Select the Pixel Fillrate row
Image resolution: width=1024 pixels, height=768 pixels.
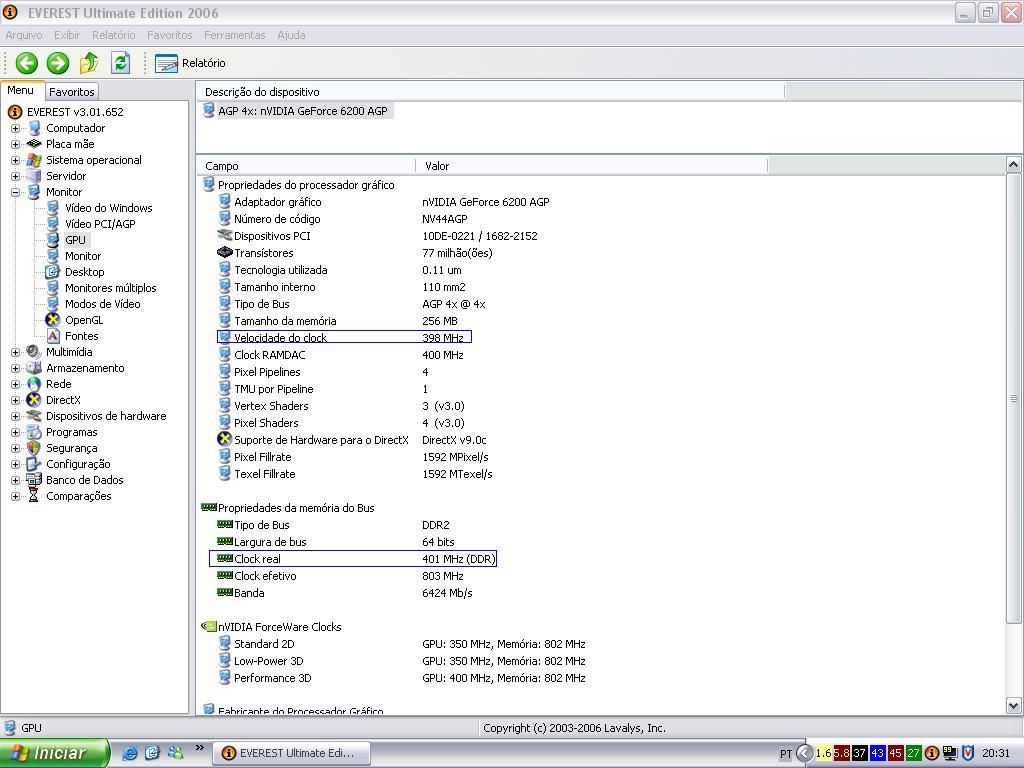353,456
